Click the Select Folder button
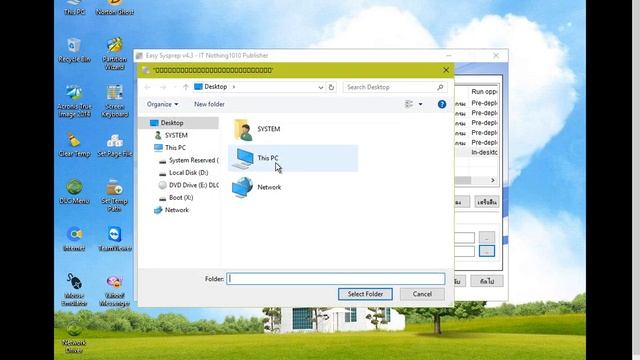This screenshot has width=640, height=360. [x=365, y=294]
